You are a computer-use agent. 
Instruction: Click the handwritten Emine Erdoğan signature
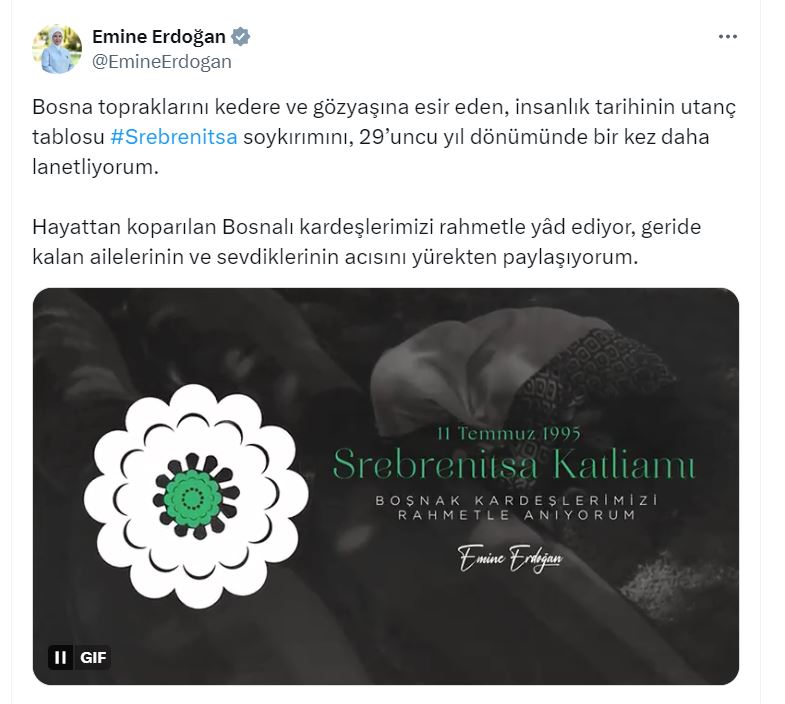(x=510, y=557)
